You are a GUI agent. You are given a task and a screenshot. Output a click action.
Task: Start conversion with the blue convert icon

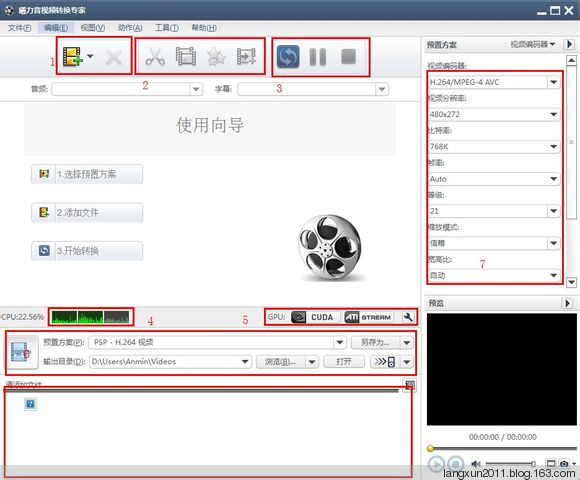(x=288, y=57)
